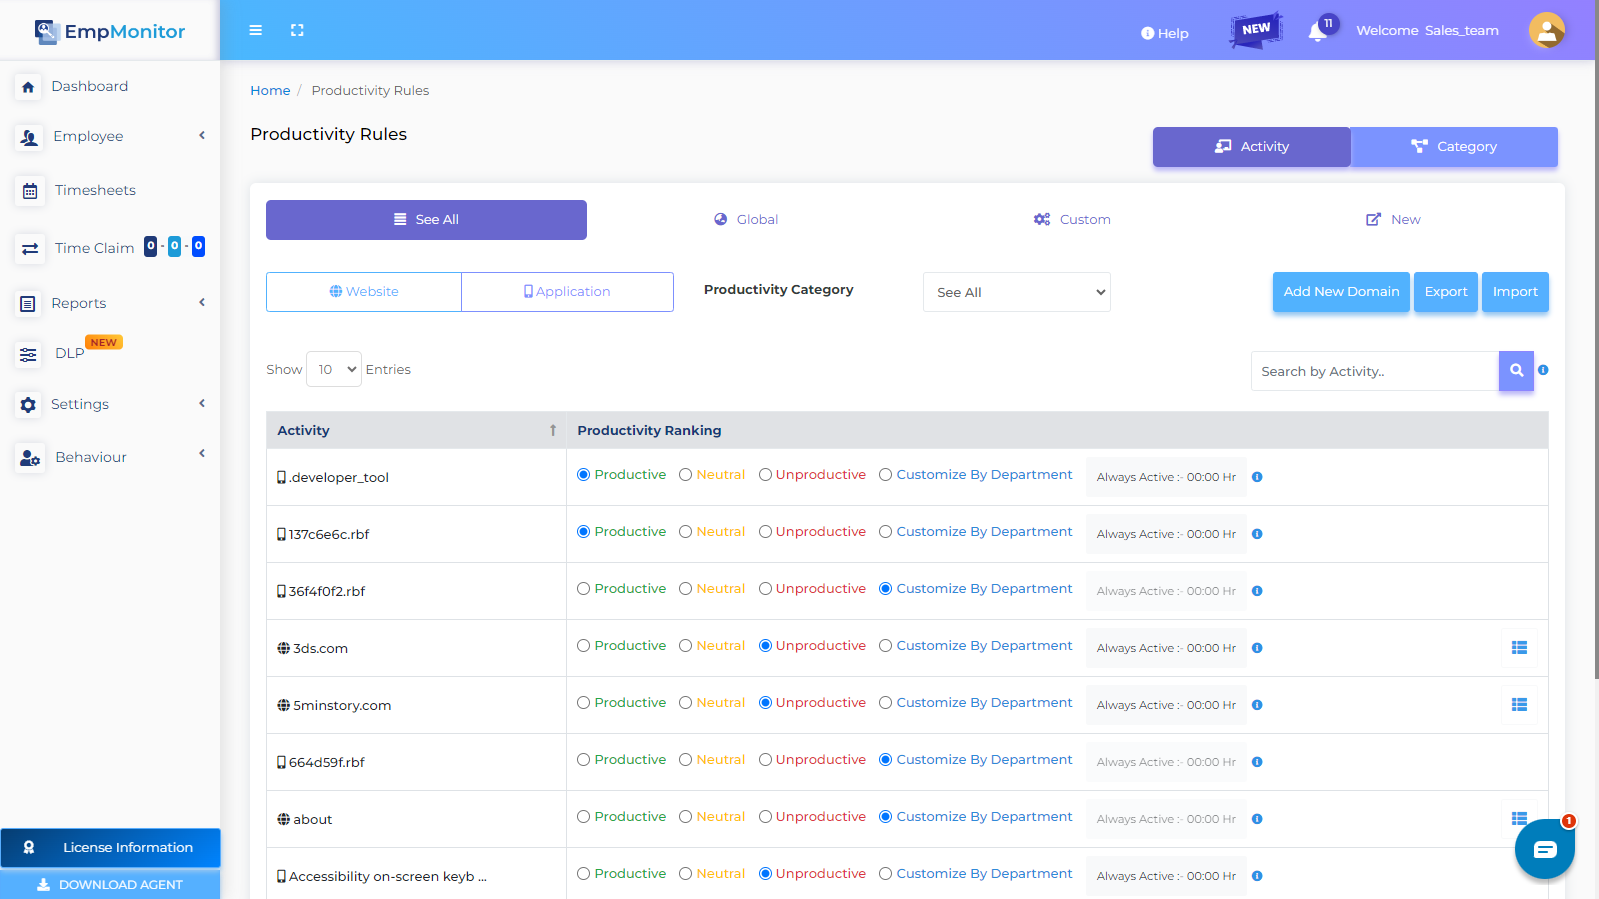
Task: Click the info icon beside search box
Action: pos(1543,370)
